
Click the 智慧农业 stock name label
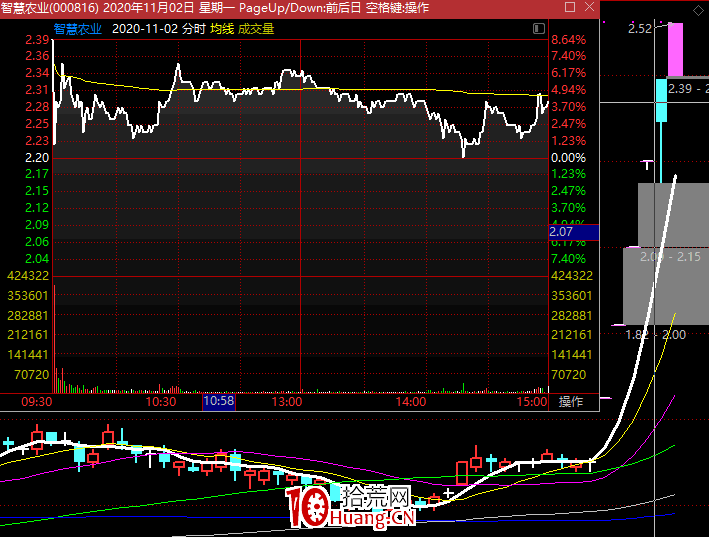[78, 29]
